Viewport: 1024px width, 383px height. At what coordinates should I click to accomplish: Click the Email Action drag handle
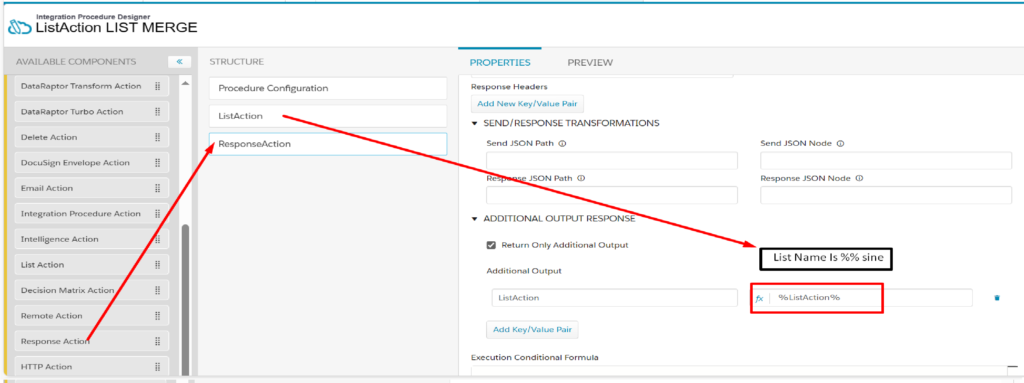coord(157,188)
